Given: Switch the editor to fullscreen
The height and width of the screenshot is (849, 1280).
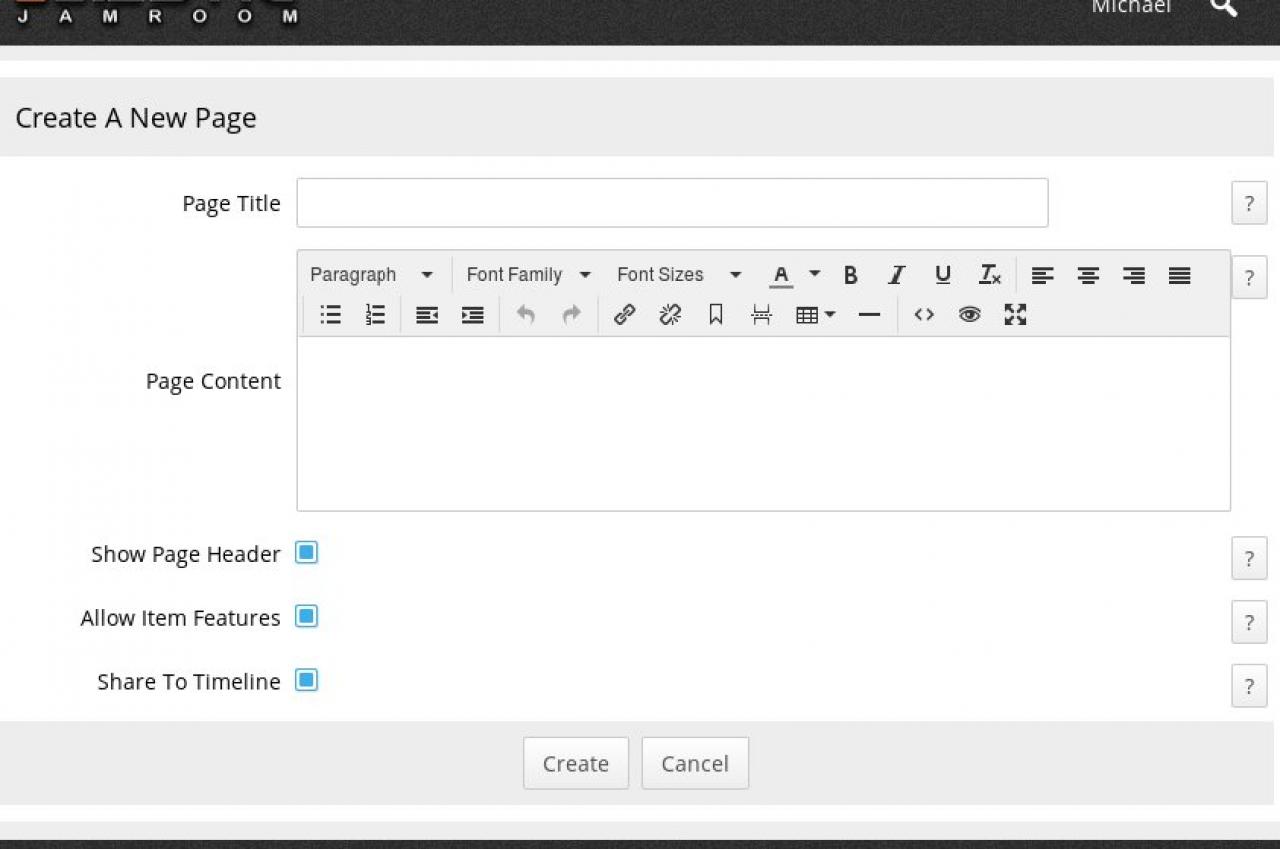Looking at the screenshot, I should click(1015, 315).
